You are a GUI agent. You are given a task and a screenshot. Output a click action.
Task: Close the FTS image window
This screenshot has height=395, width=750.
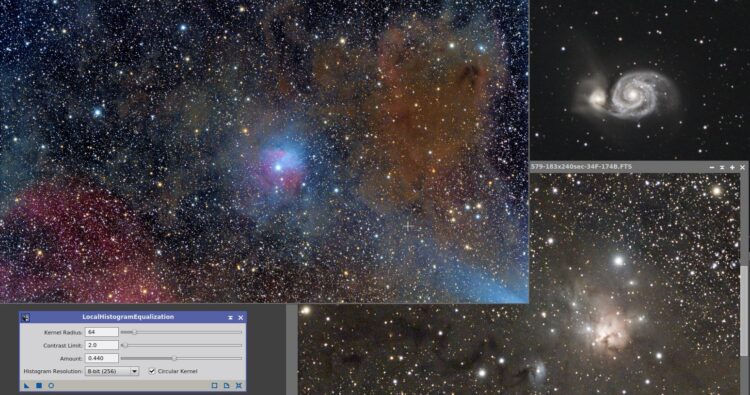(x=742, y=167)
